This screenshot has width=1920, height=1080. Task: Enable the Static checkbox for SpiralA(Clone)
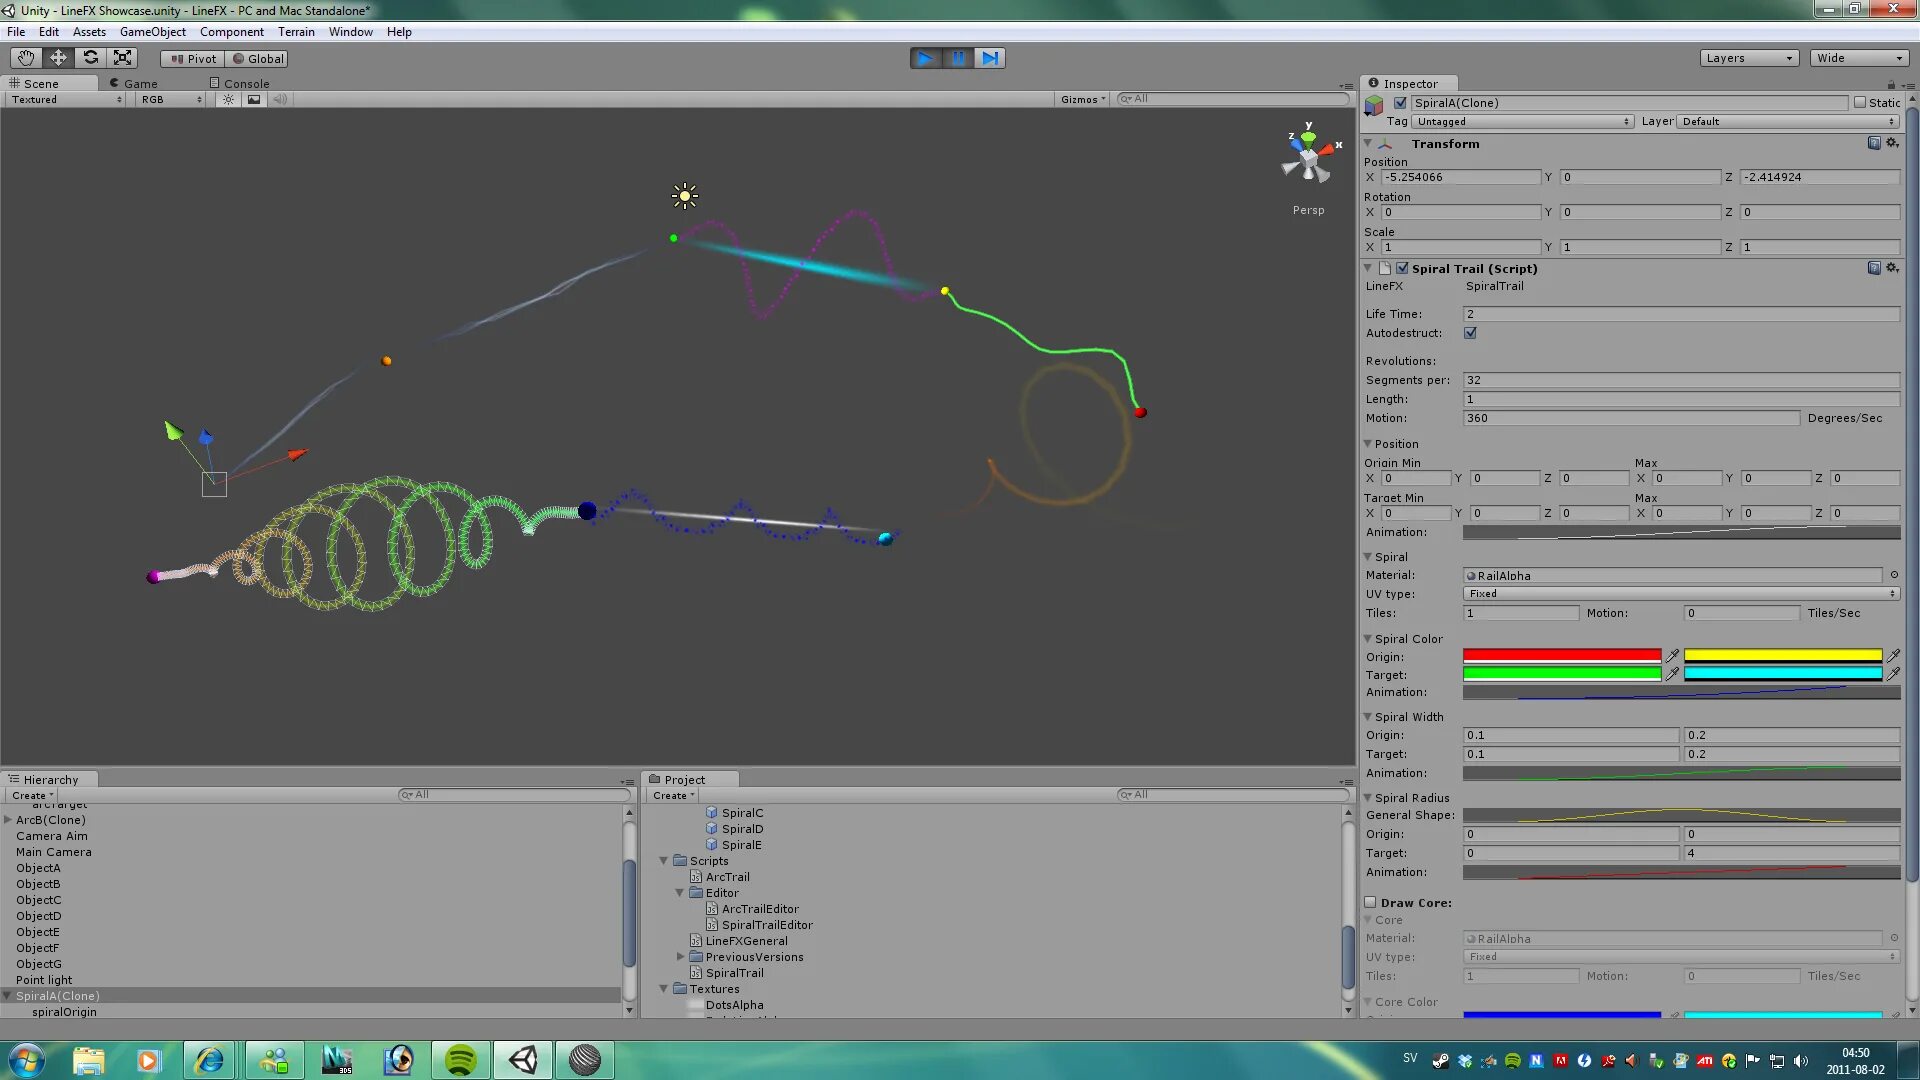(1862, 102)
